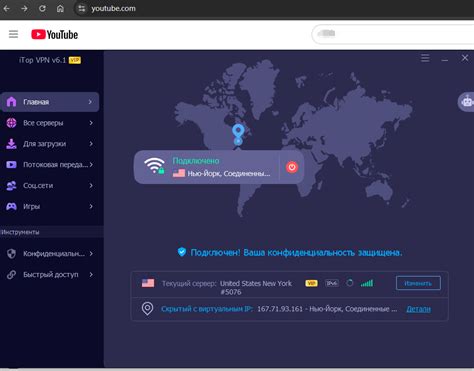Expand the Игры section chevron
The image size is (474, 371).
pos(91,206)
